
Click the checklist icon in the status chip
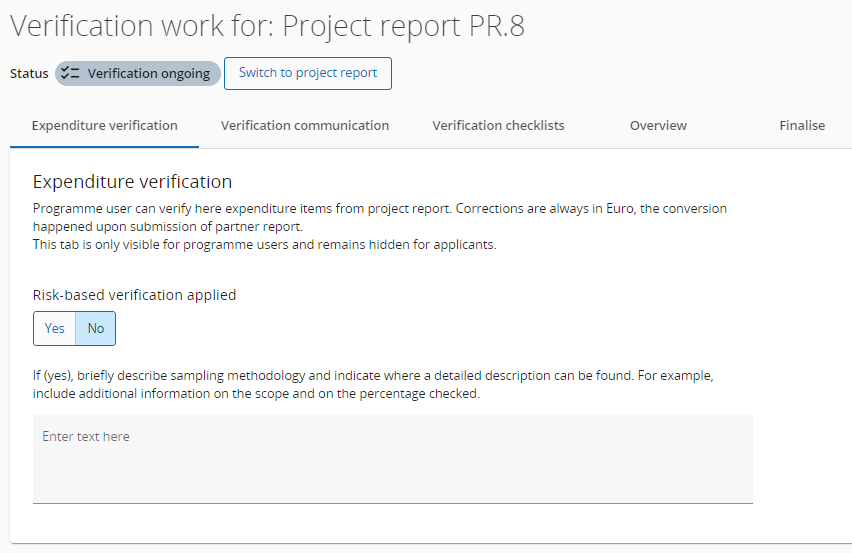(x=70, y=73)
